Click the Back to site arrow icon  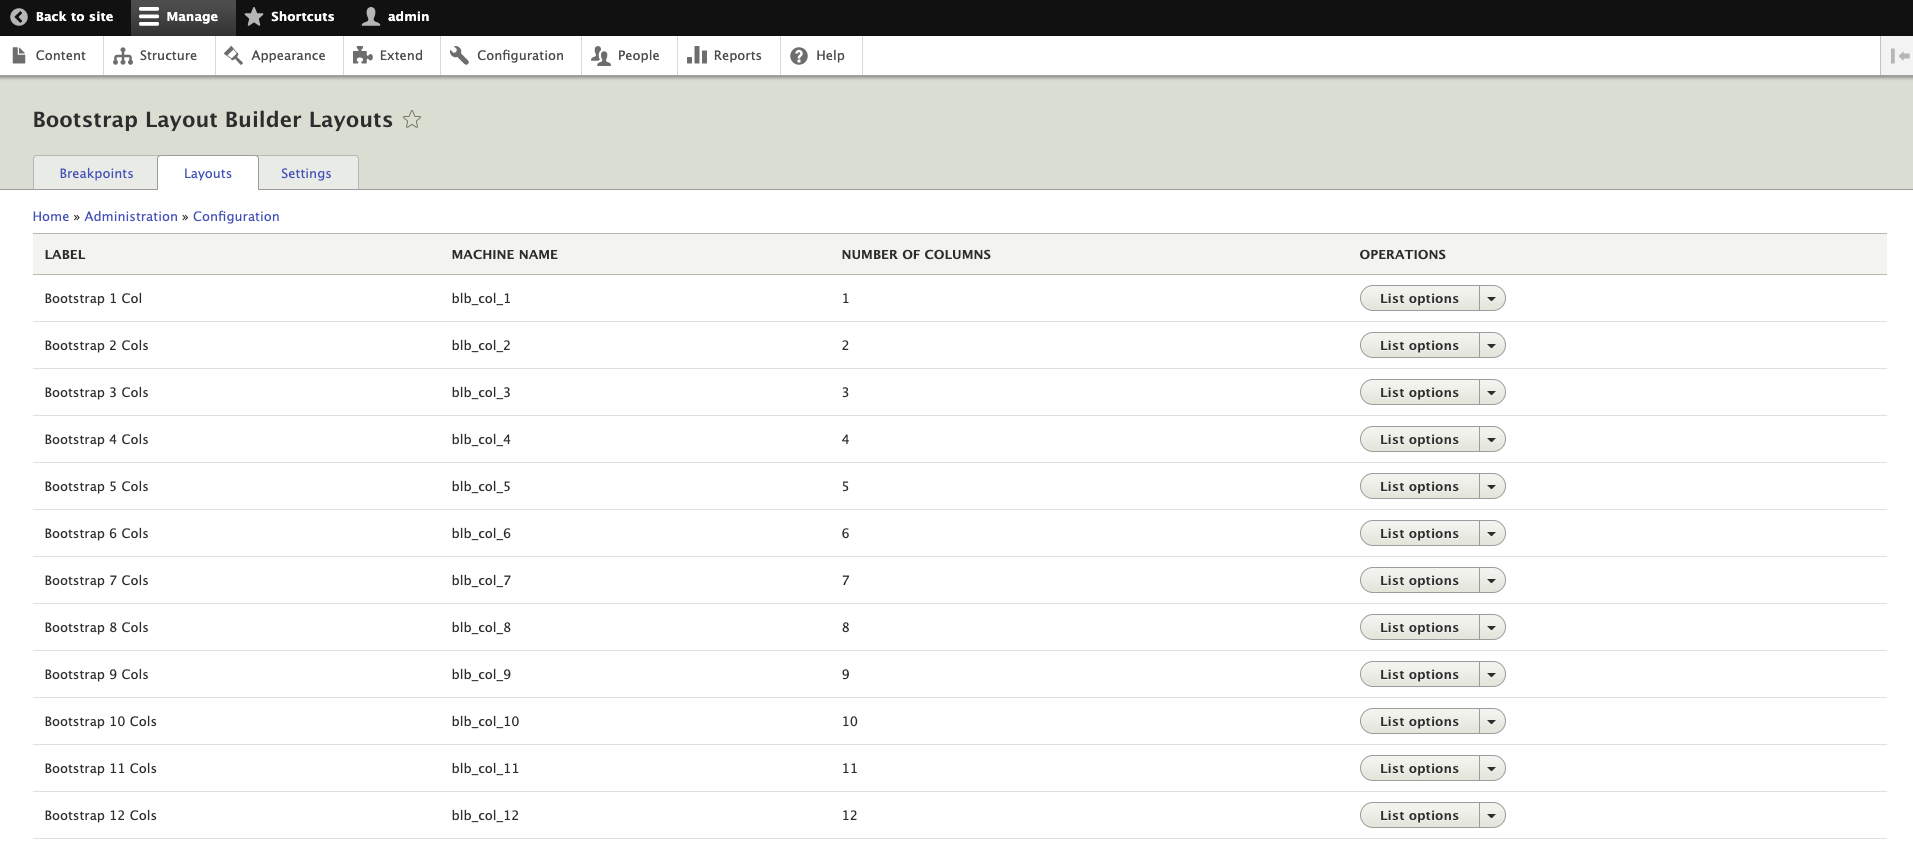click(x=19, y=17)
